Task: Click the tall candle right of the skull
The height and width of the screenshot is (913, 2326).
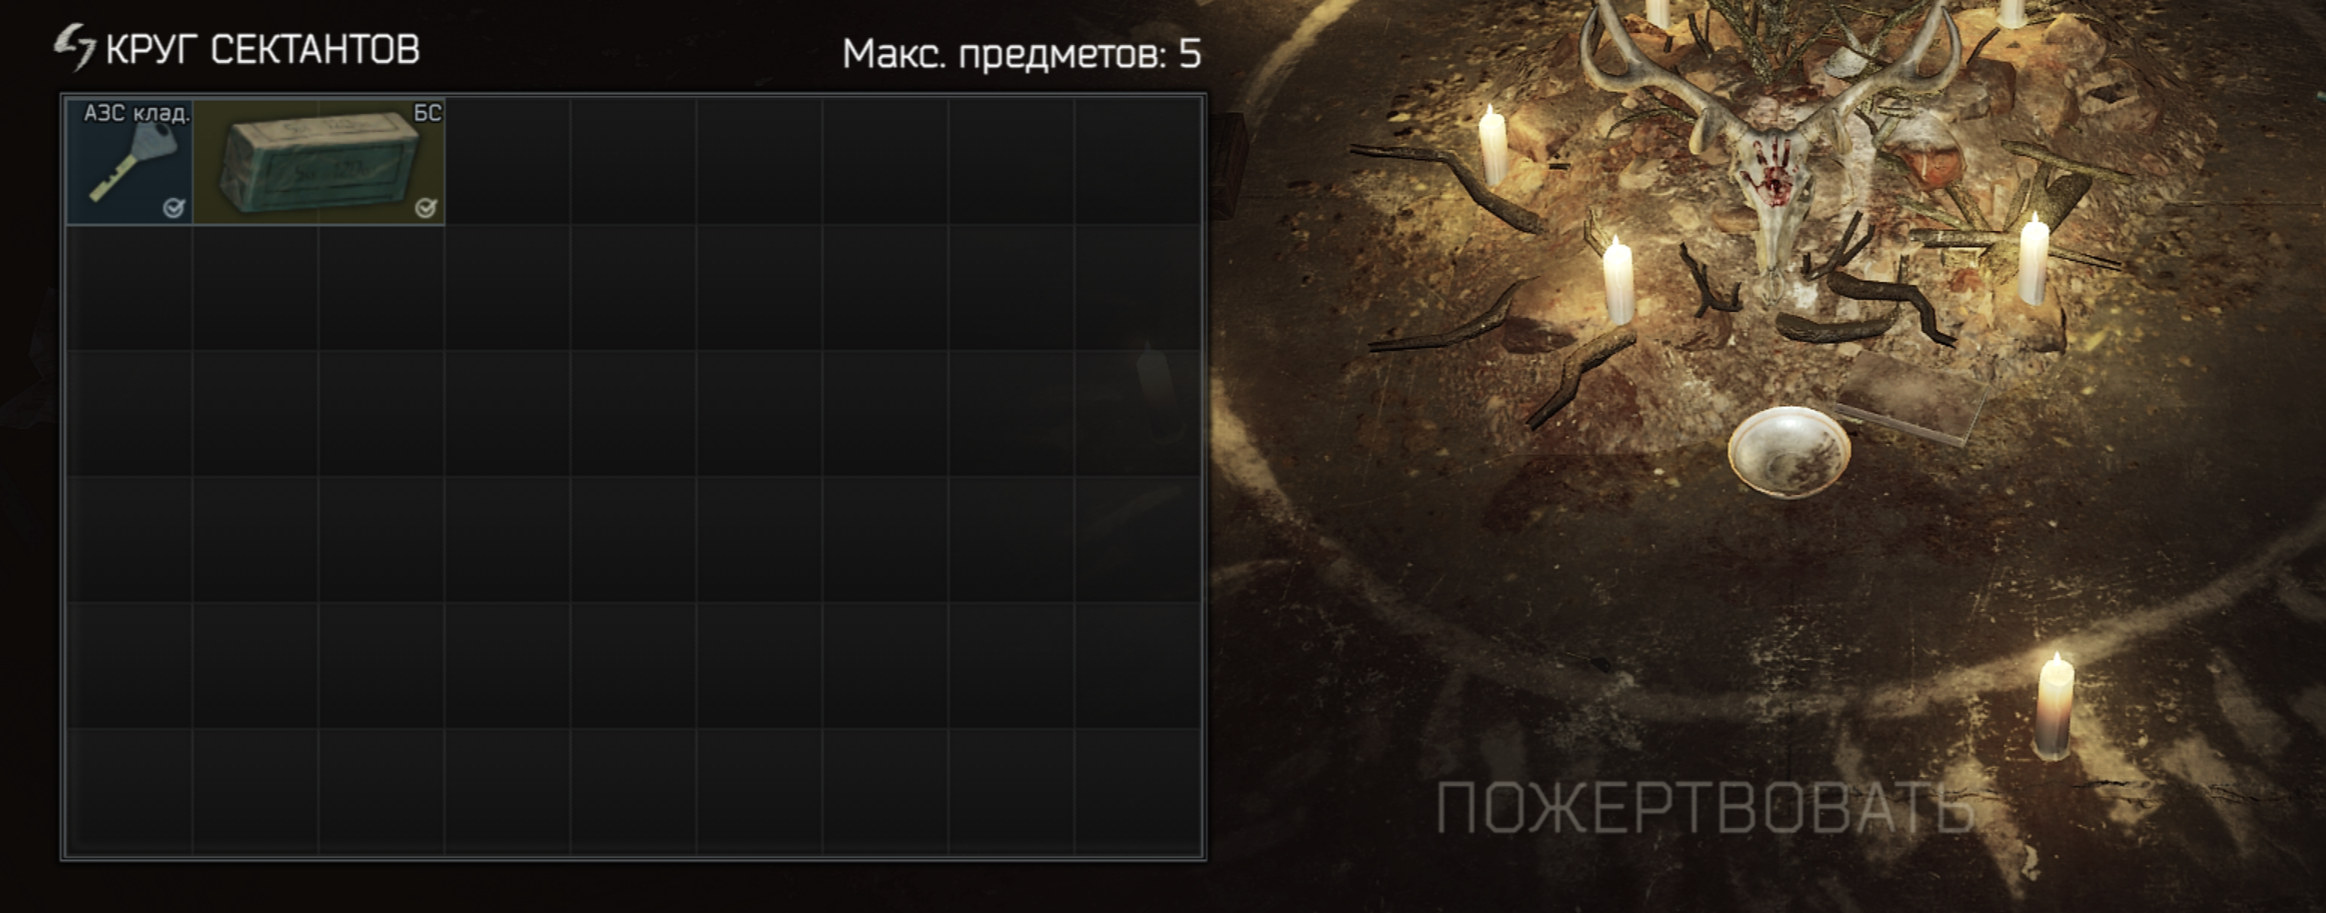Action: [2034, 259]
